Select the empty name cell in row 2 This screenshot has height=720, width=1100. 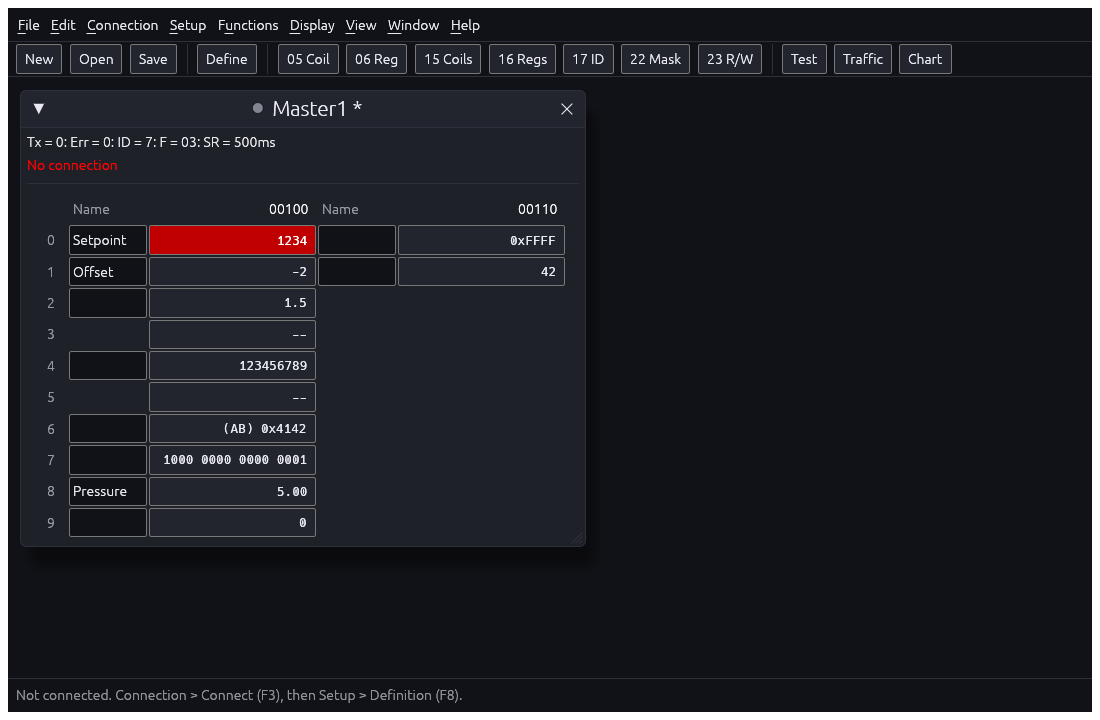[x=108, y=303]
